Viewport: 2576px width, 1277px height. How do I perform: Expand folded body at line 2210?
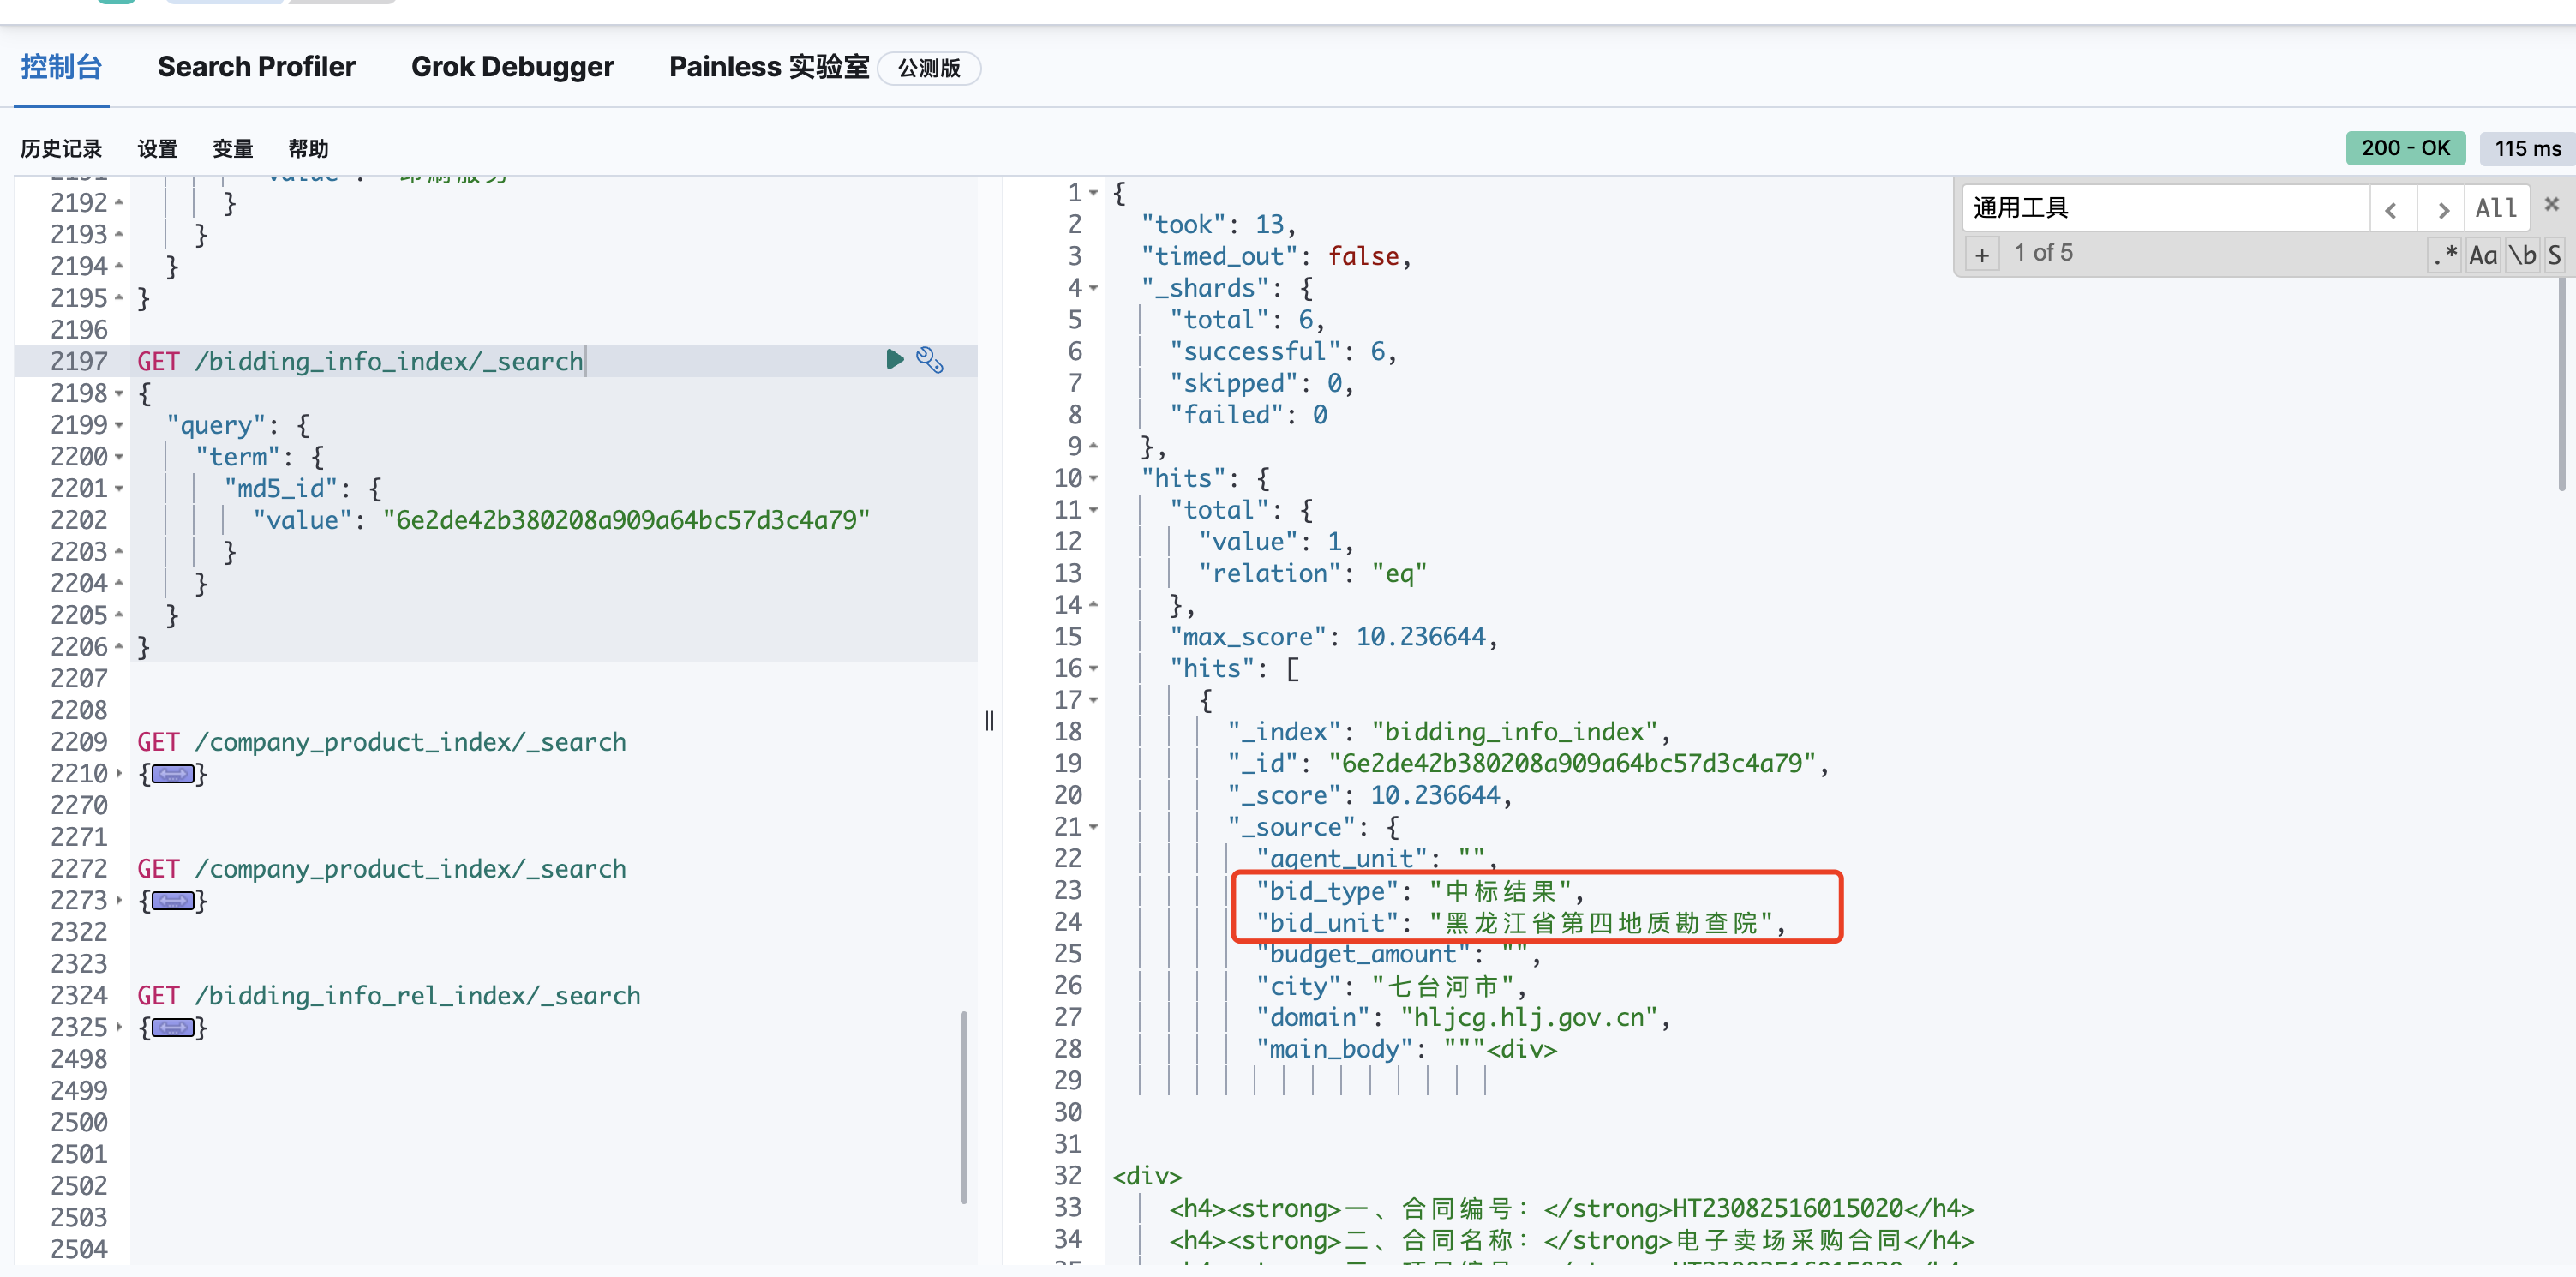[x=119, y=774]
